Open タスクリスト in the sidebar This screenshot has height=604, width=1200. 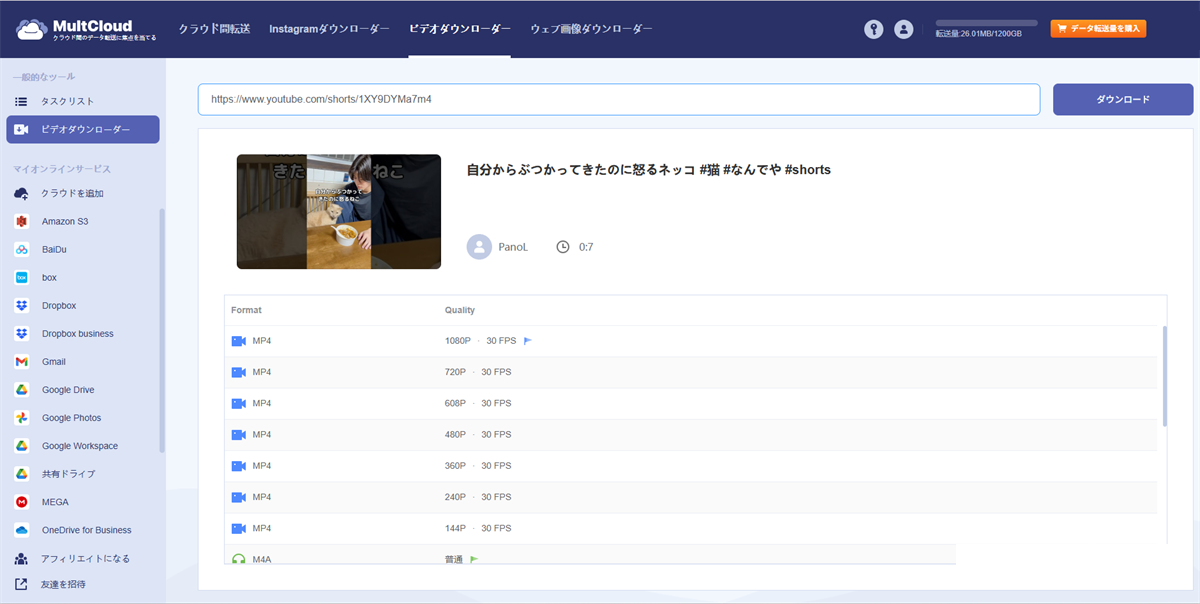tap(67, 101)
